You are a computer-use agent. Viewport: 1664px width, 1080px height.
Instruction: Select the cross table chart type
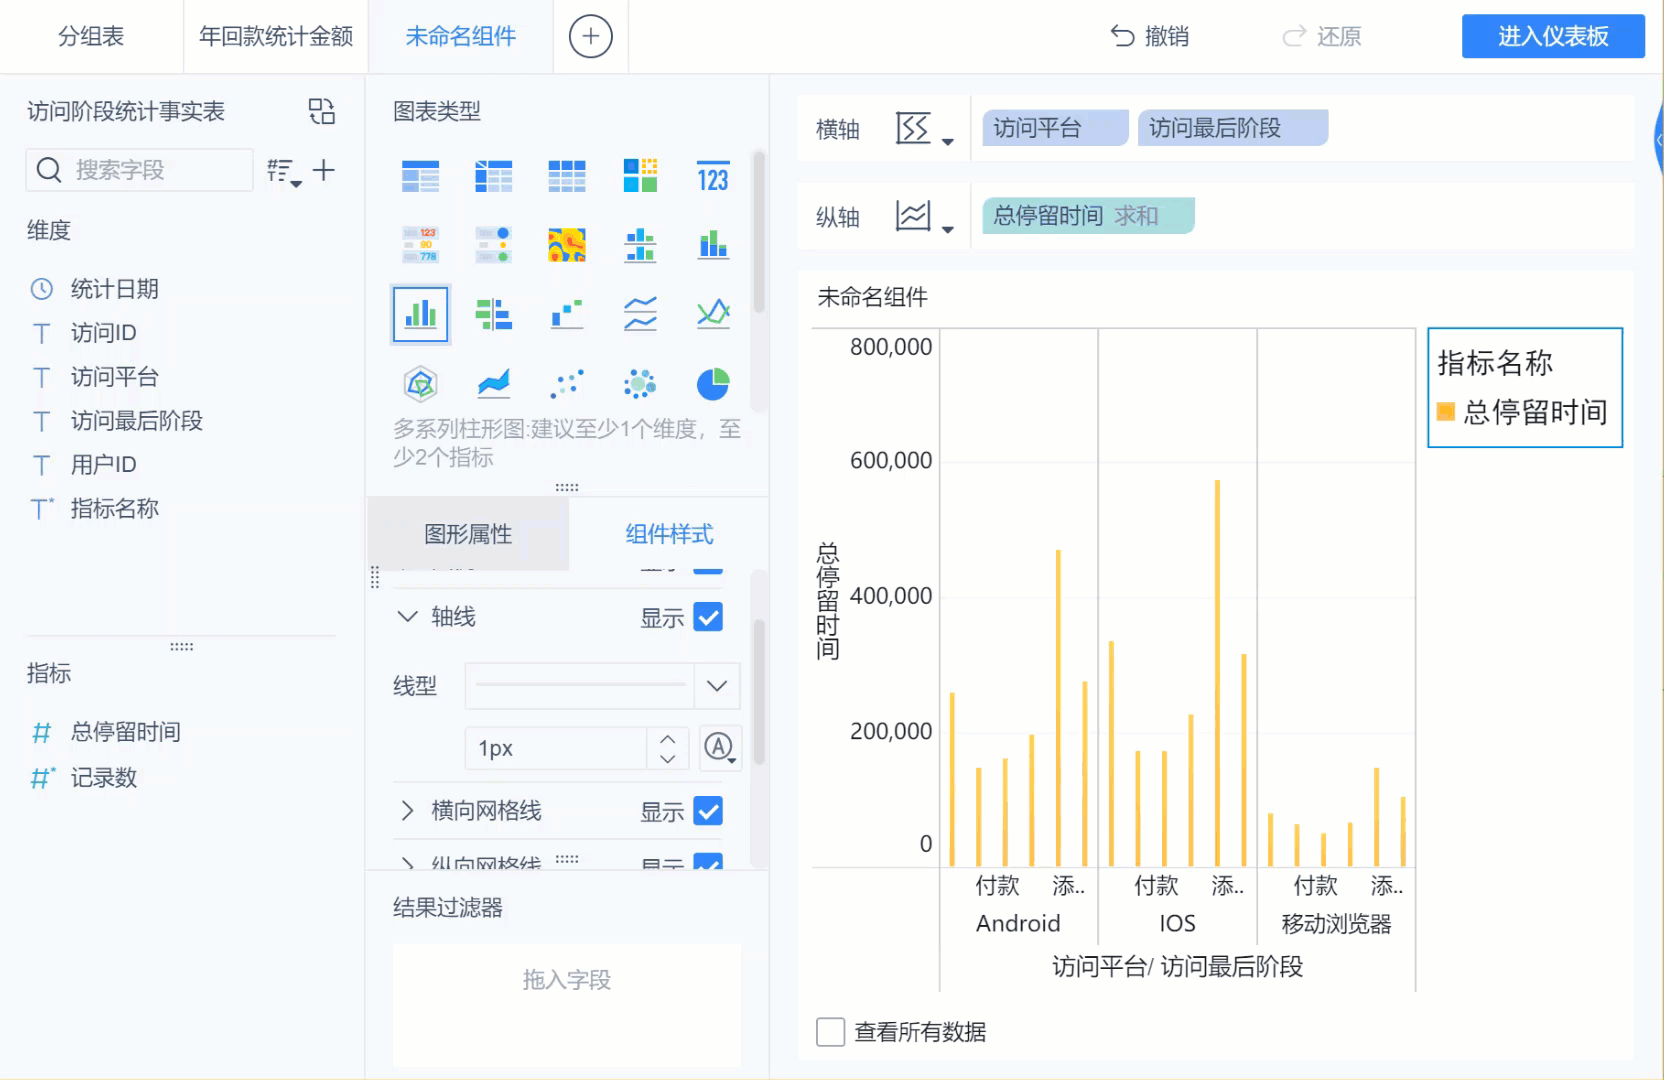493,176
